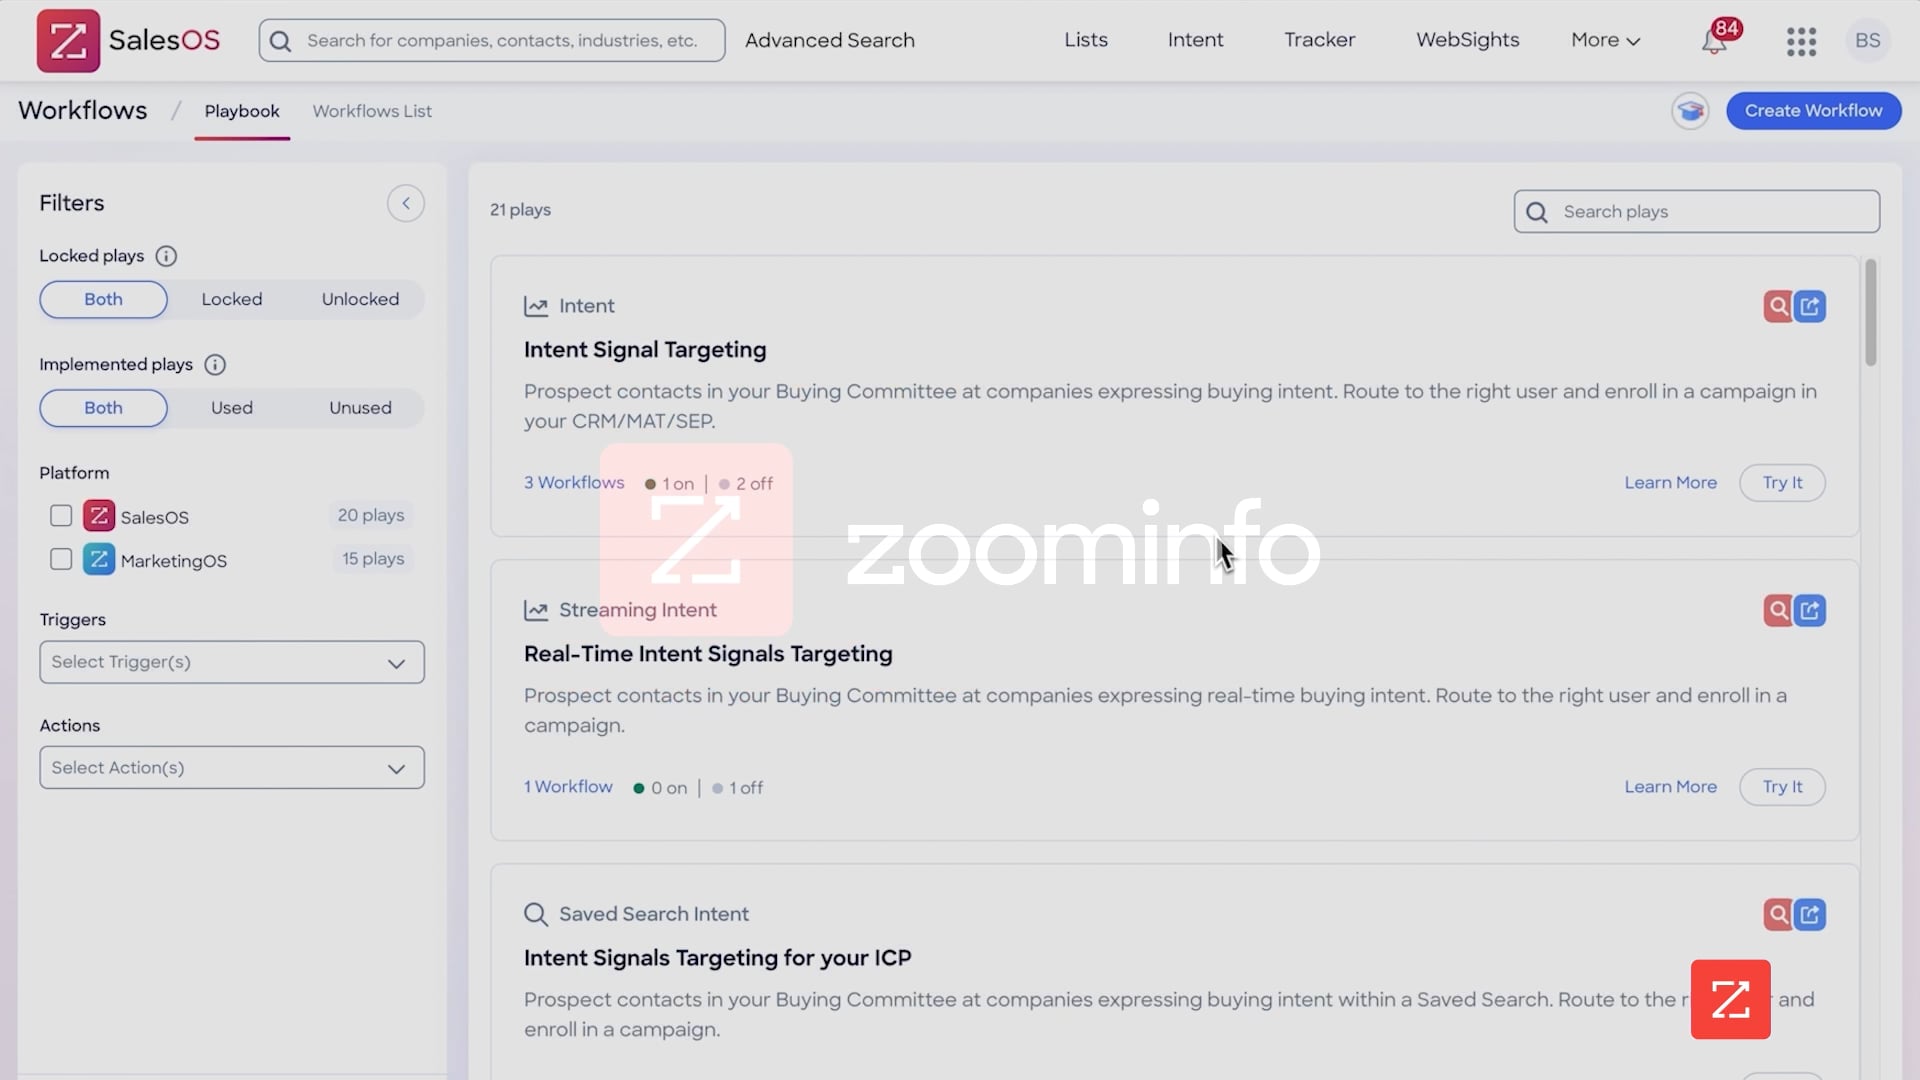1920x1080 pixels.
Task: Open the notifications bell with 84 alerts
Action: (x=1718, y=40)
